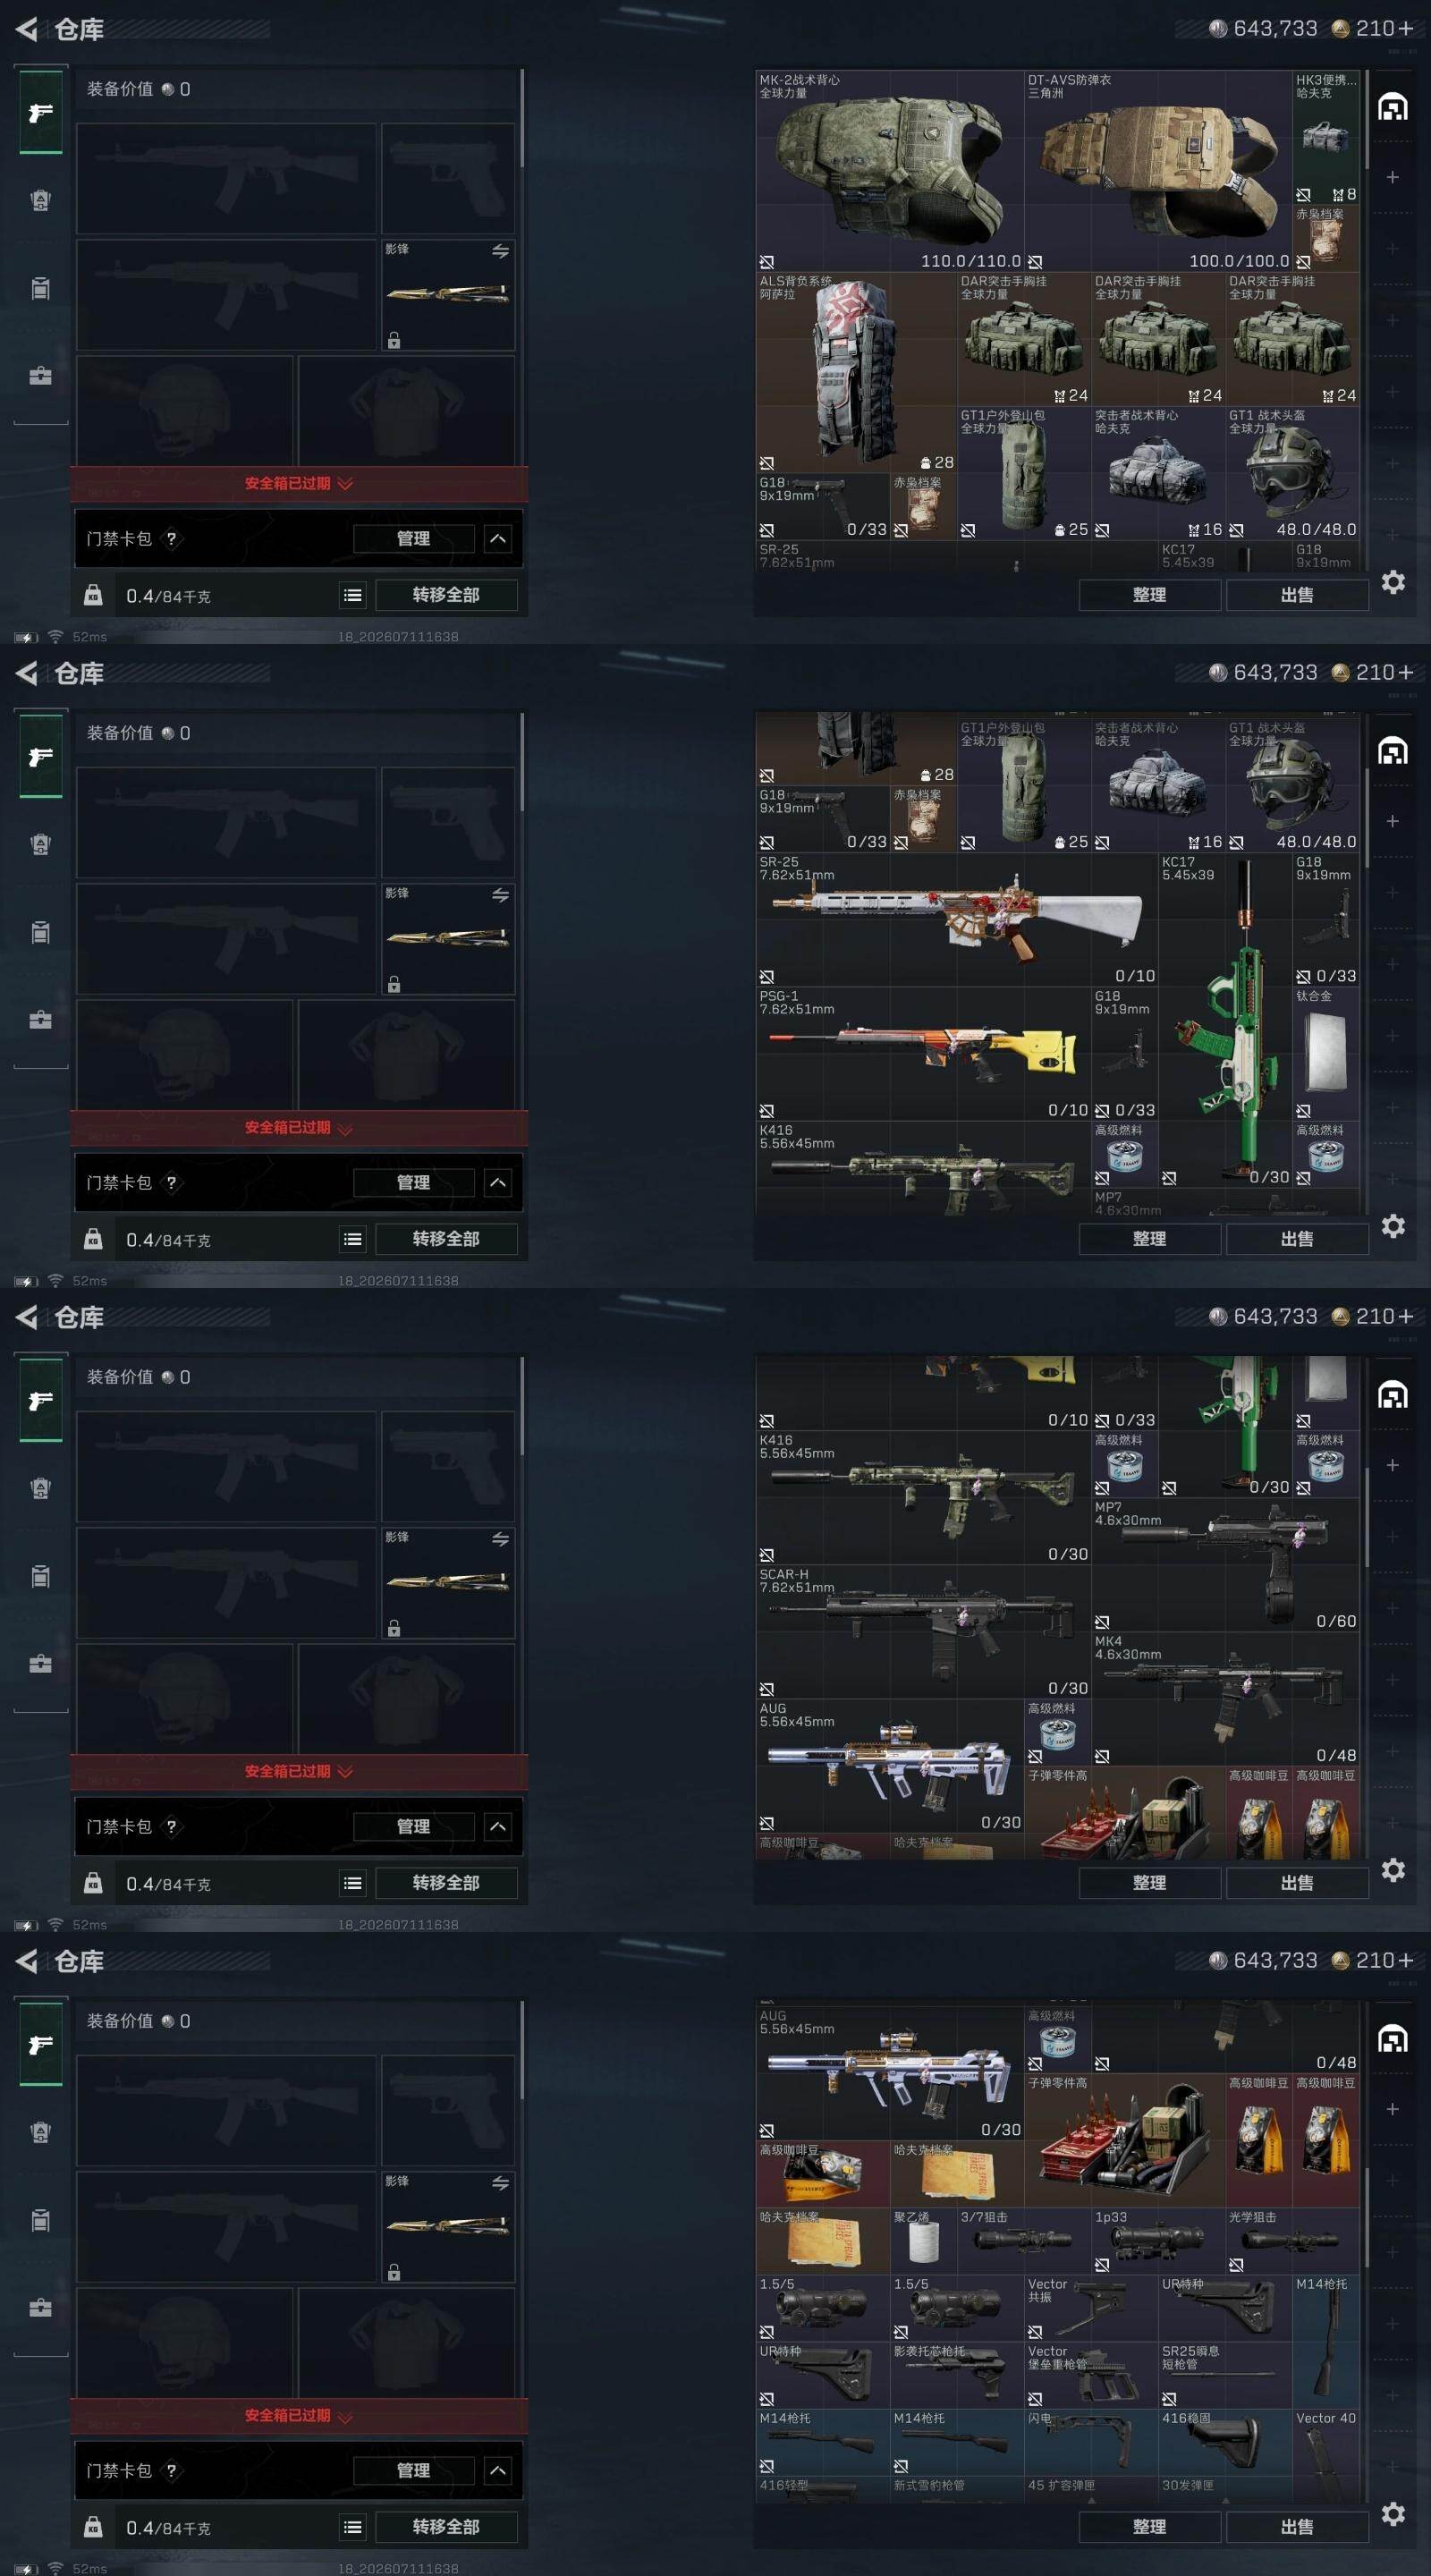The height and width of the screenshot is (2576, 1431).
Task: Expand the 安全箱已过期 bar in the 聚乙烯 view
Action: [299, 2415]
